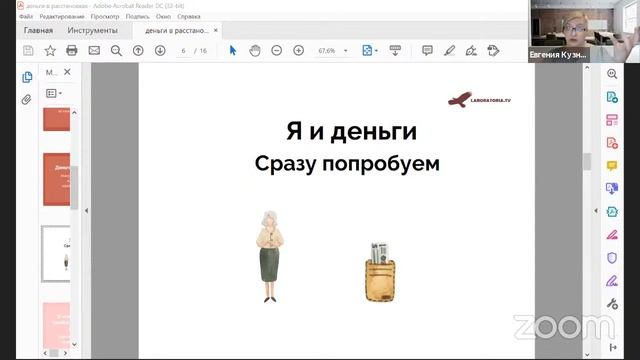Activate the Hand pan tool
640x360 pixels.
pos(255,51)
